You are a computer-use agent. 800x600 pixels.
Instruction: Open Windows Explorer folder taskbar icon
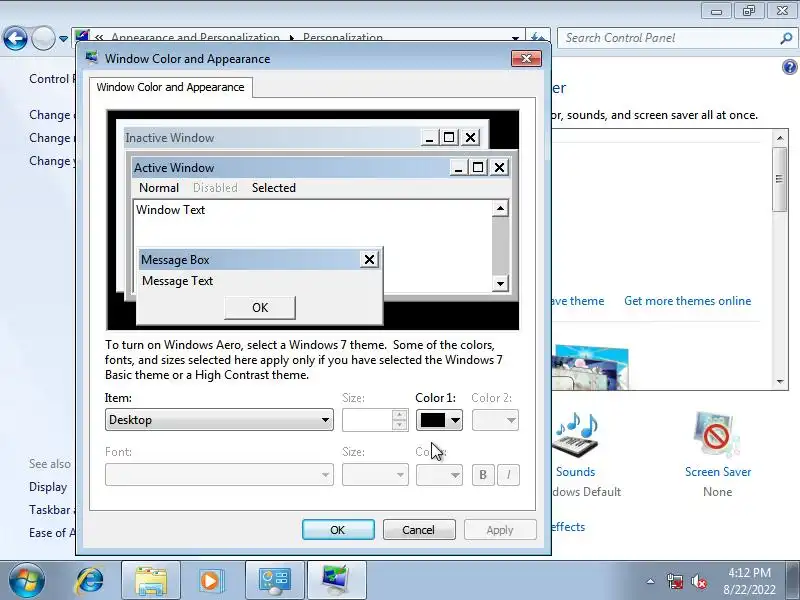click(x=151, y=581)
